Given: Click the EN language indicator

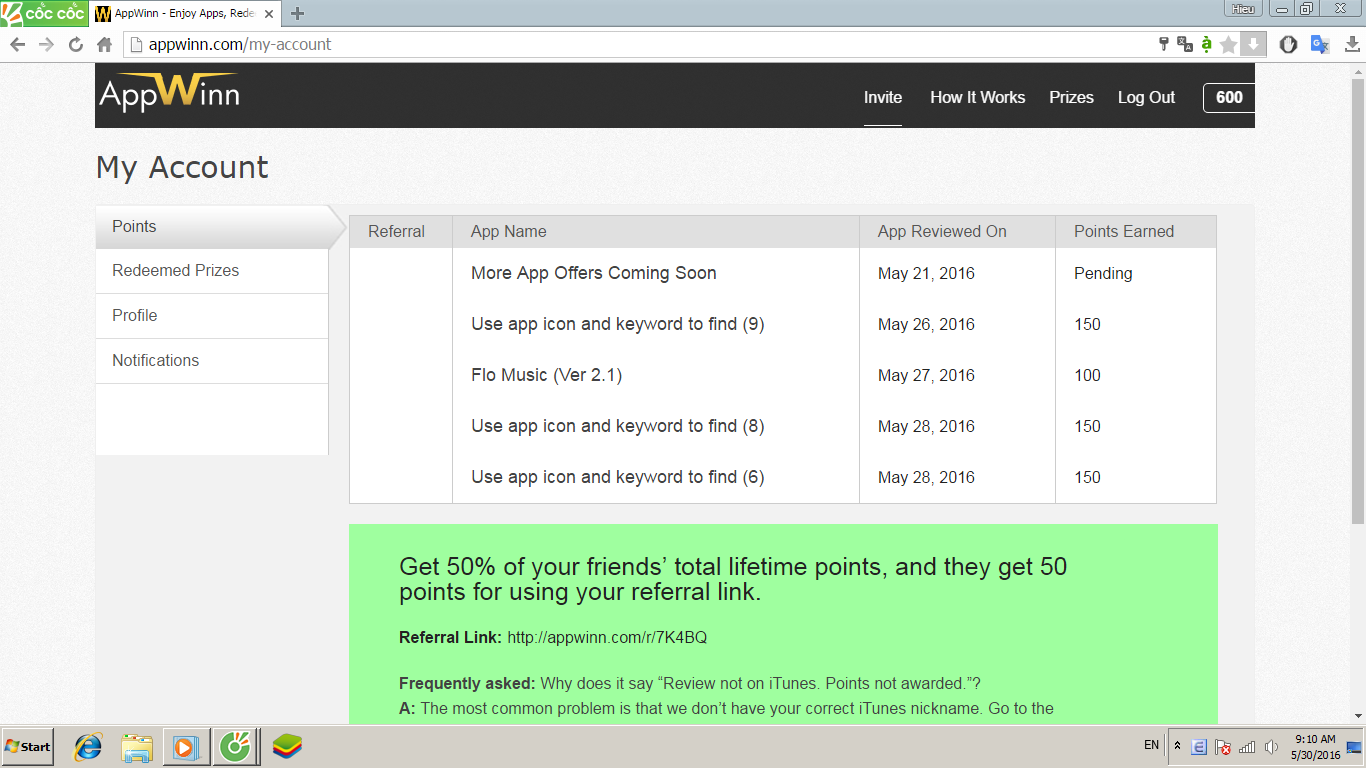Looking at the screenshot, I should (1151, 746).
